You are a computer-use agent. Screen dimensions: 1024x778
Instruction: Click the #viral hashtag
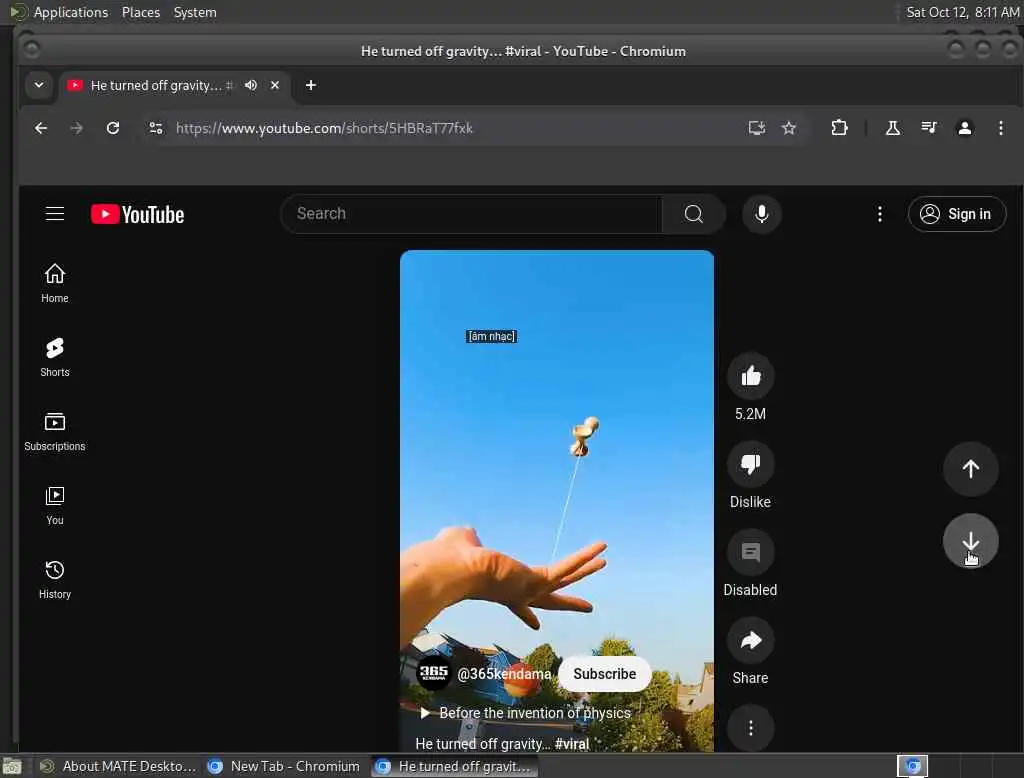571,743
